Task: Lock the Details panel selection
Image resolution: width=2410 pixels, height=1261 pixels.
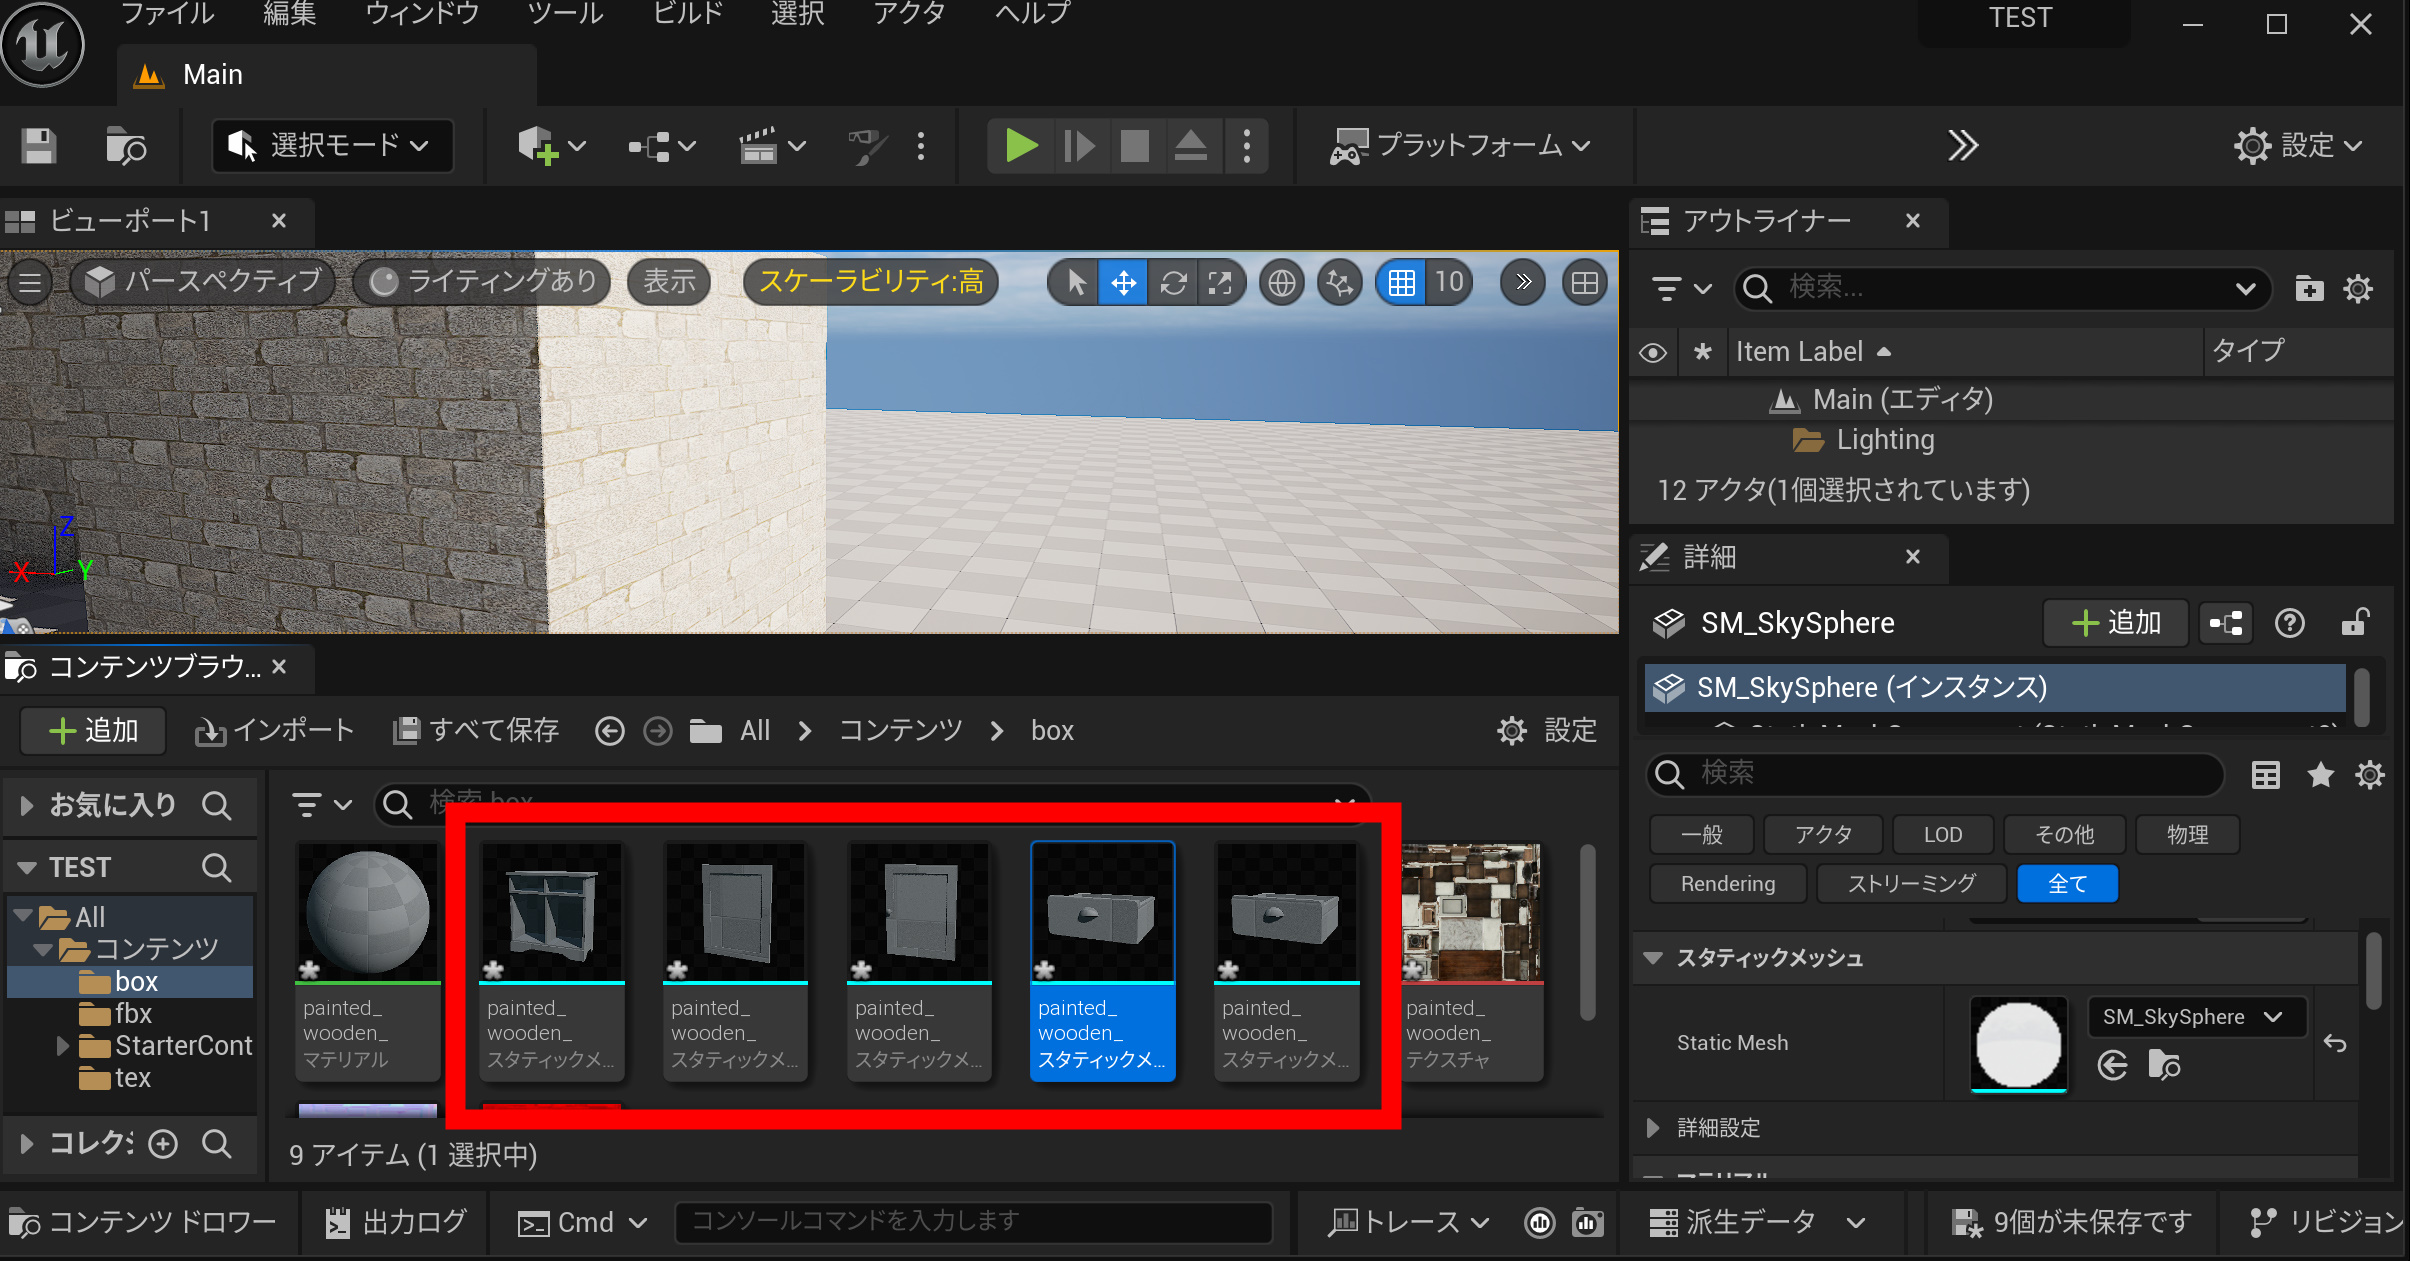Action: pyautogui.click(x=2354, y=623)
